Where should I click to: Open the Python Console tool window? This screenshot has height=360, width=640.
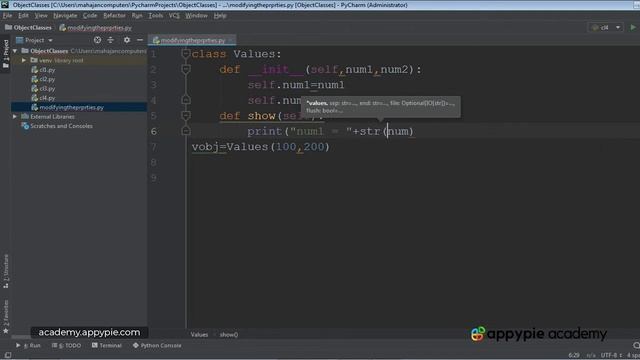pos(157,345)
